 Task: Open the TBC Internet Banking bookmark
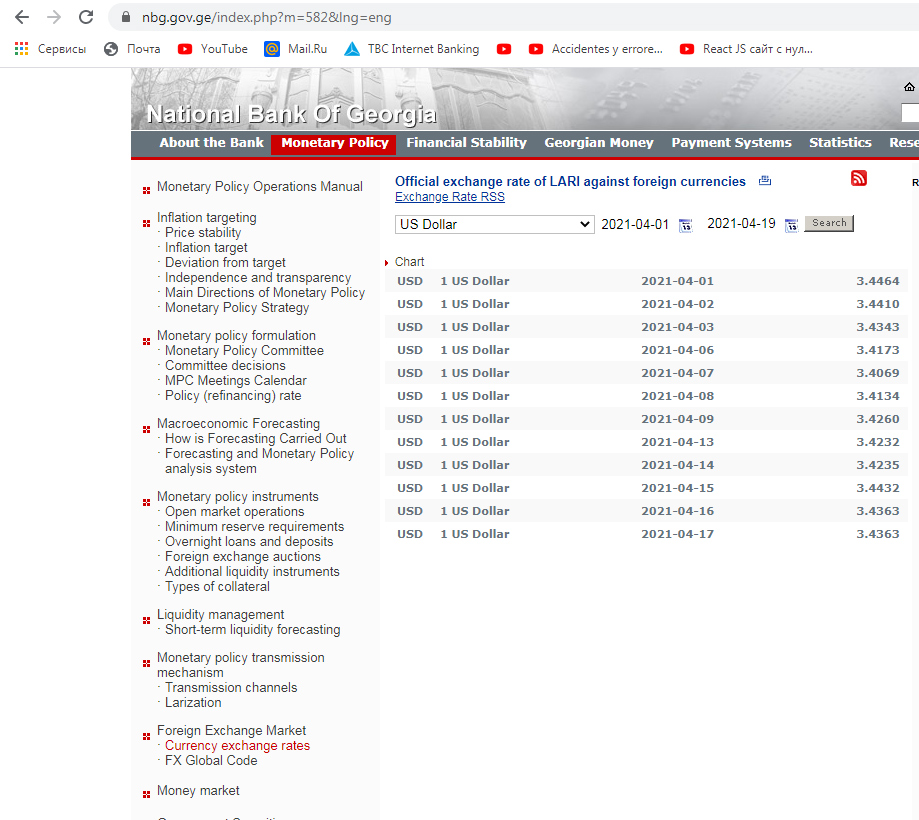tap(411, 49)
